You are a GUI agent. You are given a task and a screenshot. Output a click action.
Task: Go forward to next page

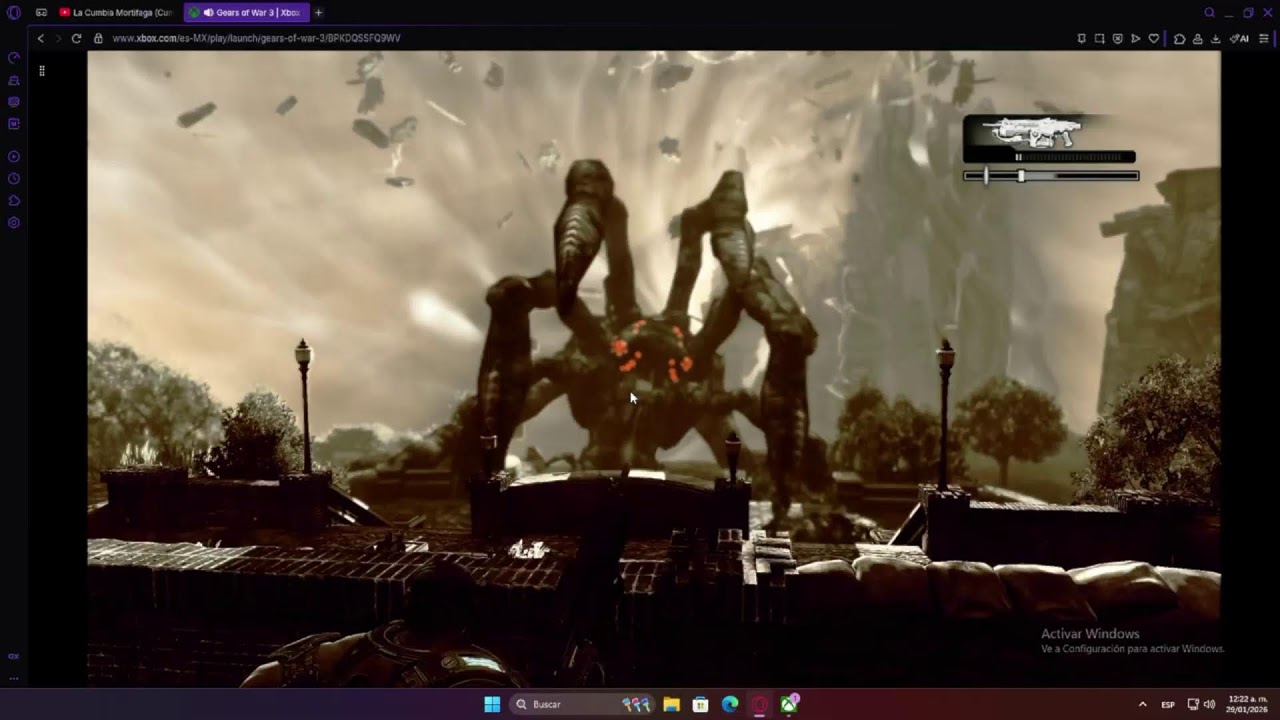(x=58, y=38)
